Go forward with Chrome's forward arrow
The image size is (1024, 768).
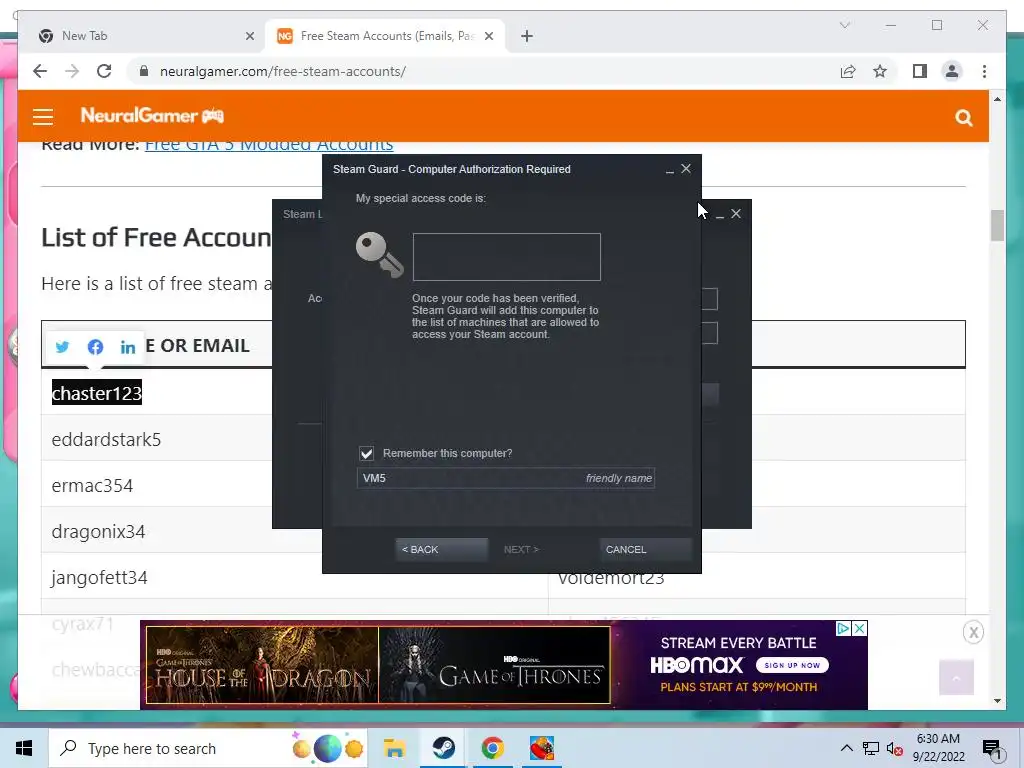point(72,71)
